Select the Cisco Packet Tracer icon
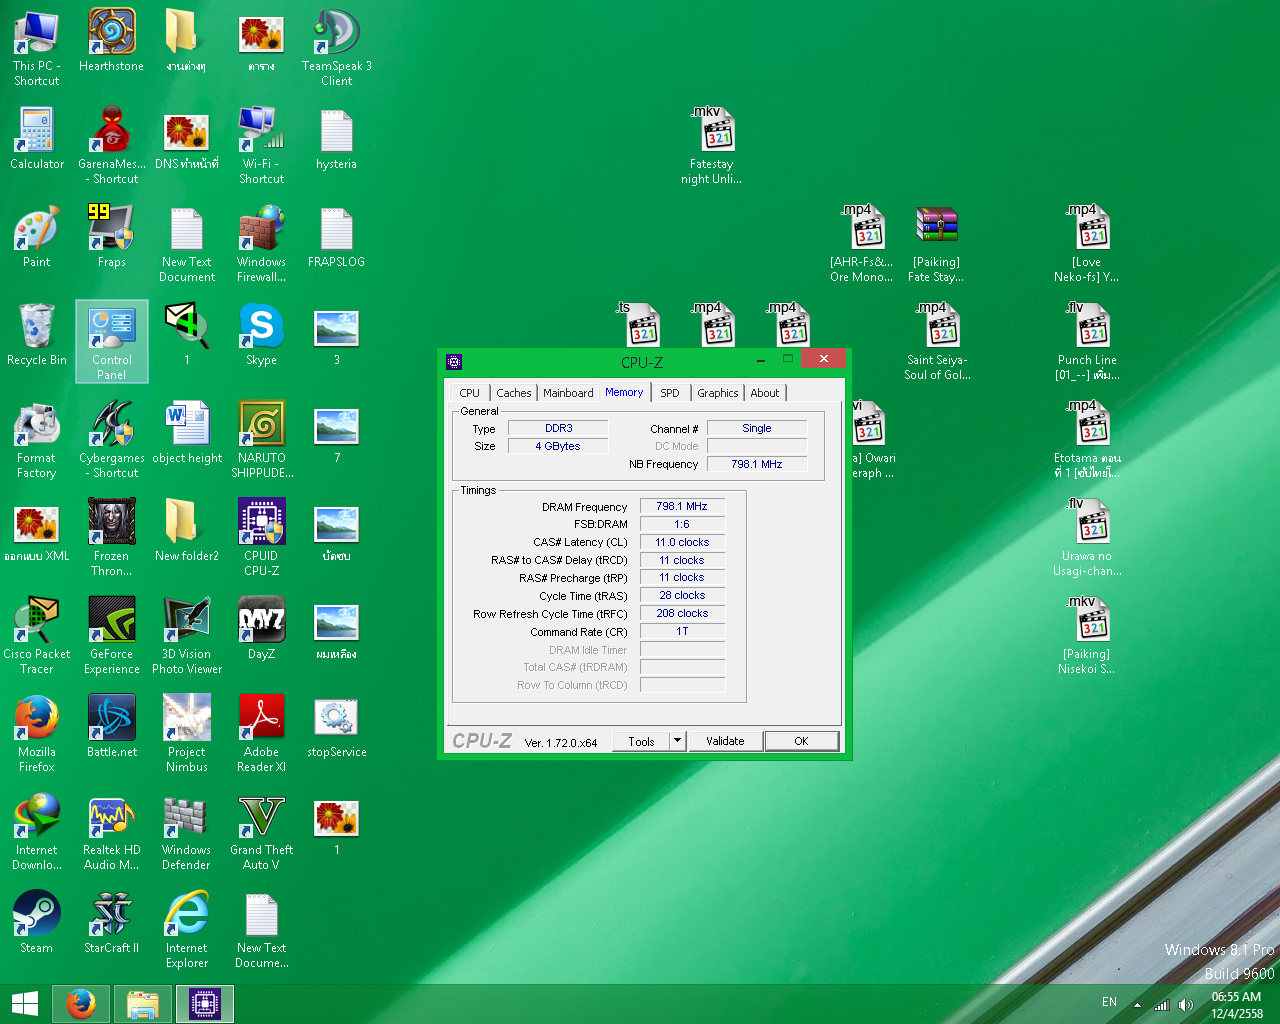 coord(36,621)
